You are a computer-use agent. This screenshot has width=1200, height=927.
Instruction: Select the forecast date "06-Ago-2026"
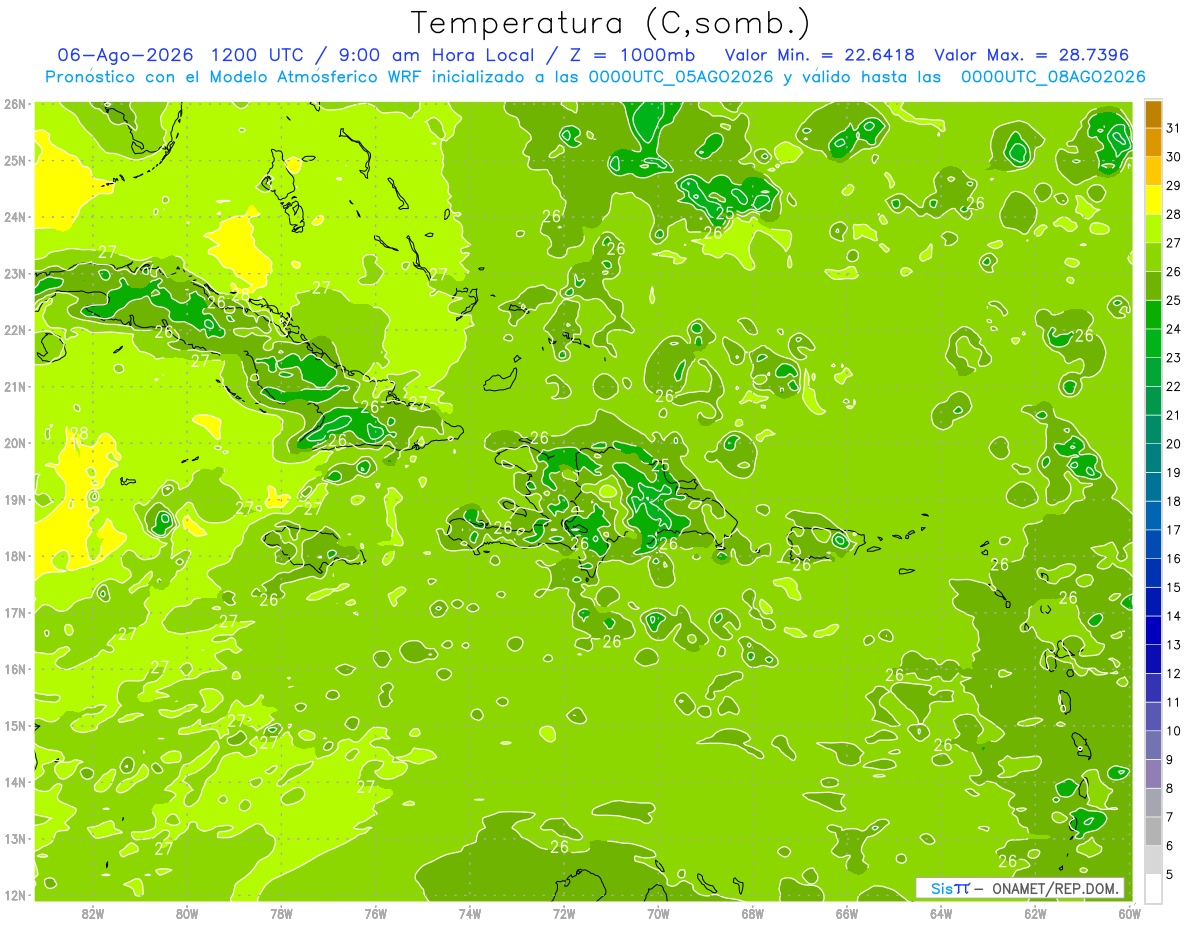click(126, 55)
